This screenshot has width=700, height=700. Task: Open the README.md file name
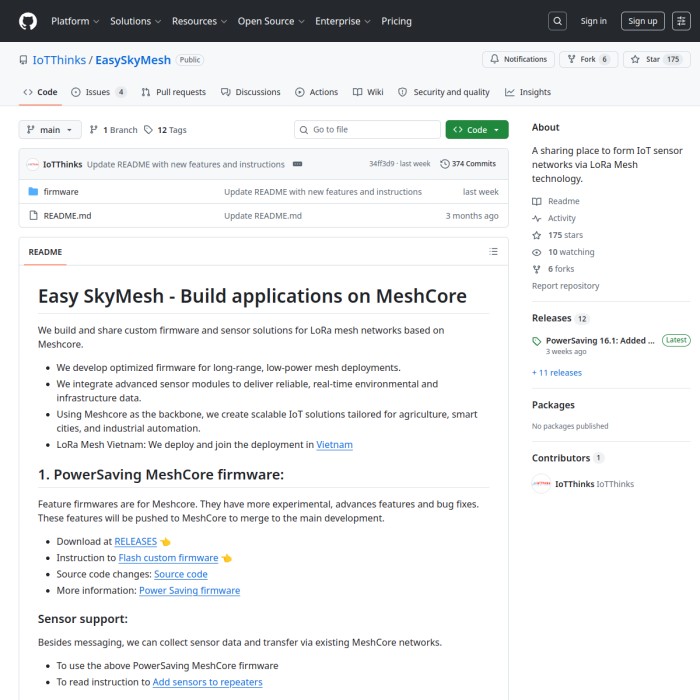(x=67, y=216)
